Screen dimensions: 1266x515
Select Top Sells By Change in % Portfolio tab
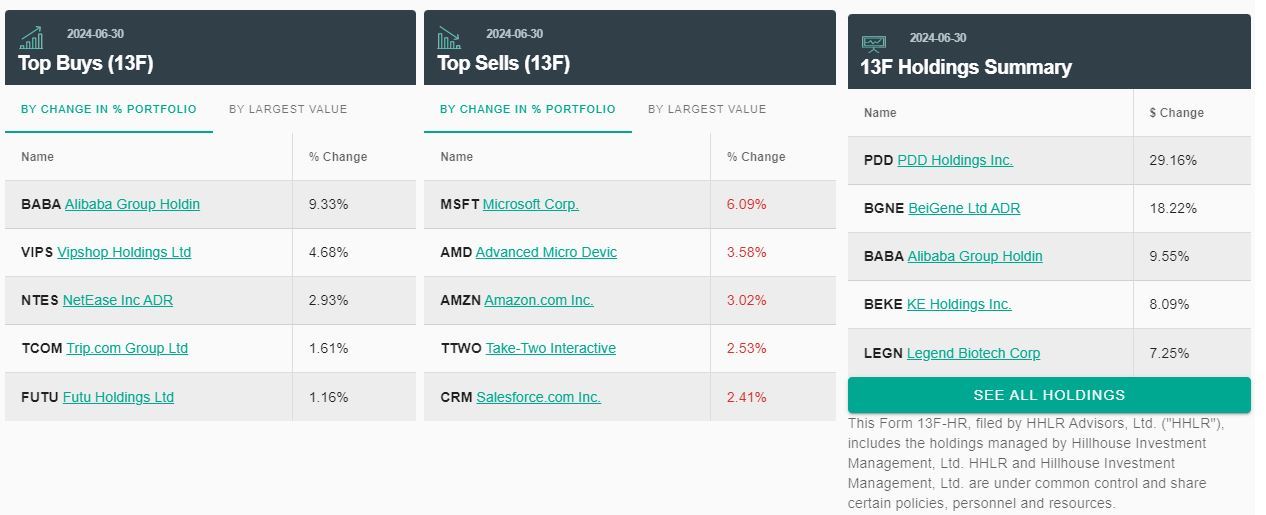pyautogui.click(x=528, y=109)
